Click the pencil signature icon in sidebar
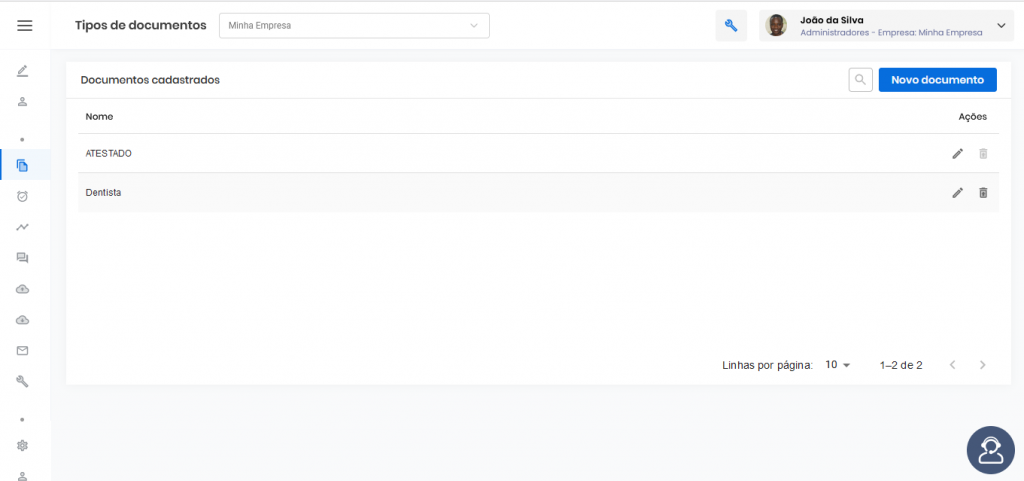1024x481 pixels. [22, 70]
